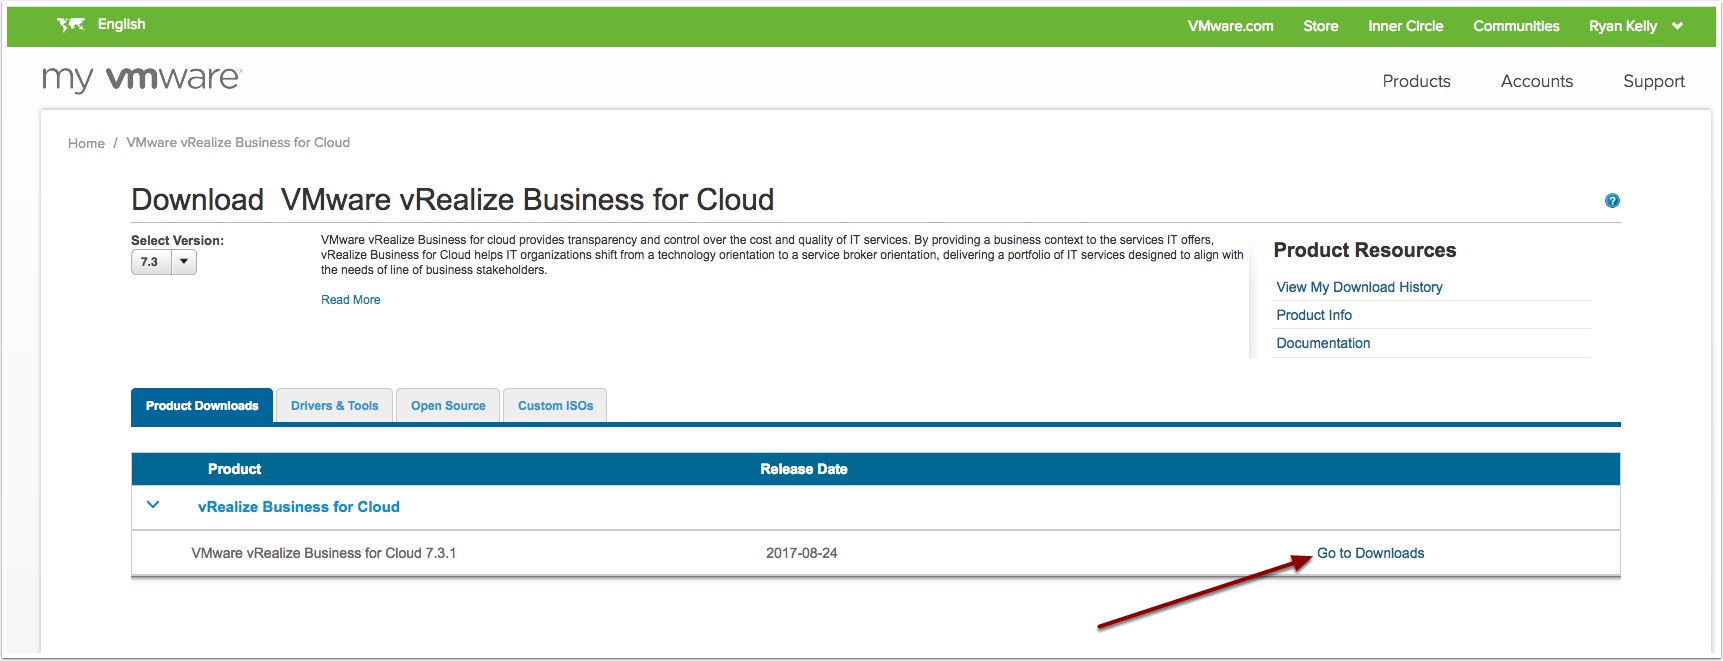The height and width of the screenshot is (661, 1723).
Task: Click the Select Version label
Action: coord(177,240)
